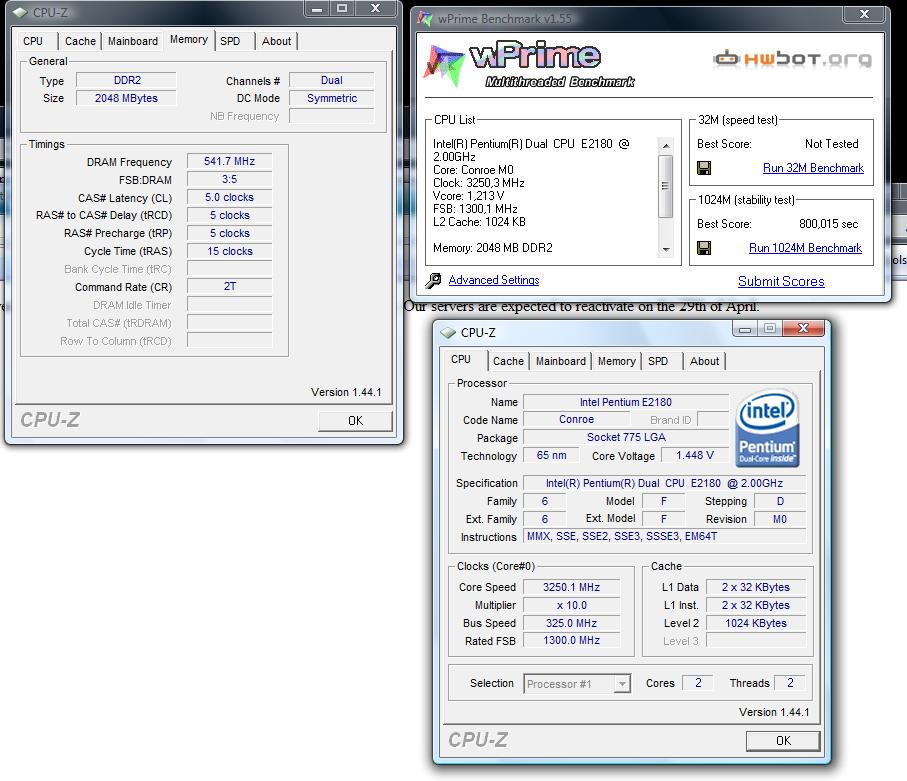The width and height of the screenshot is (907, 781).
Task: Click the wPrime logo icon
Action: click(444, 65)
